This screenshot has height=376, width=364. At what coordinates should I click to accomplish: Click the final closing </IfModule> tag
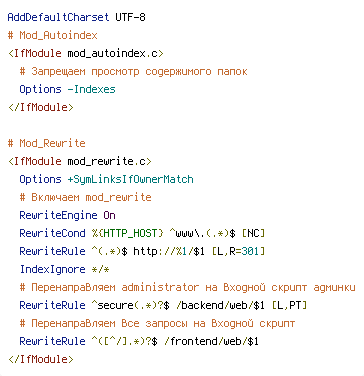(40, 359)
